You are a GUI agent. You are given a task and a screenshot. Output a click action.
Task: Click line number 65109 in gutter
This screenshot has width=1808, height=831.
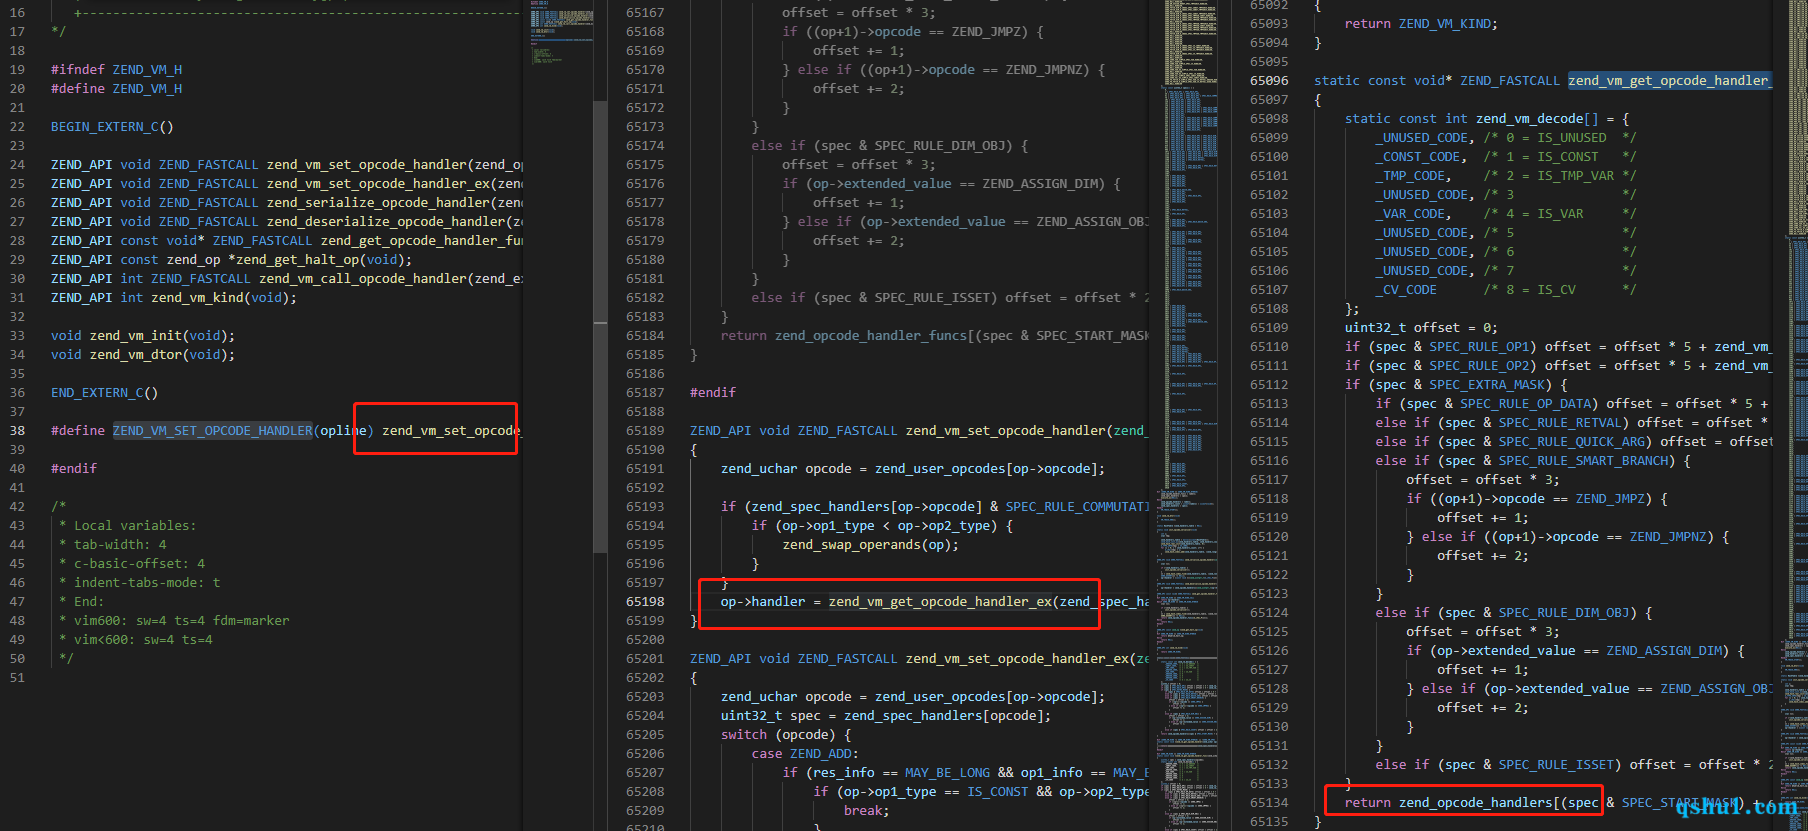[1269, 328]
